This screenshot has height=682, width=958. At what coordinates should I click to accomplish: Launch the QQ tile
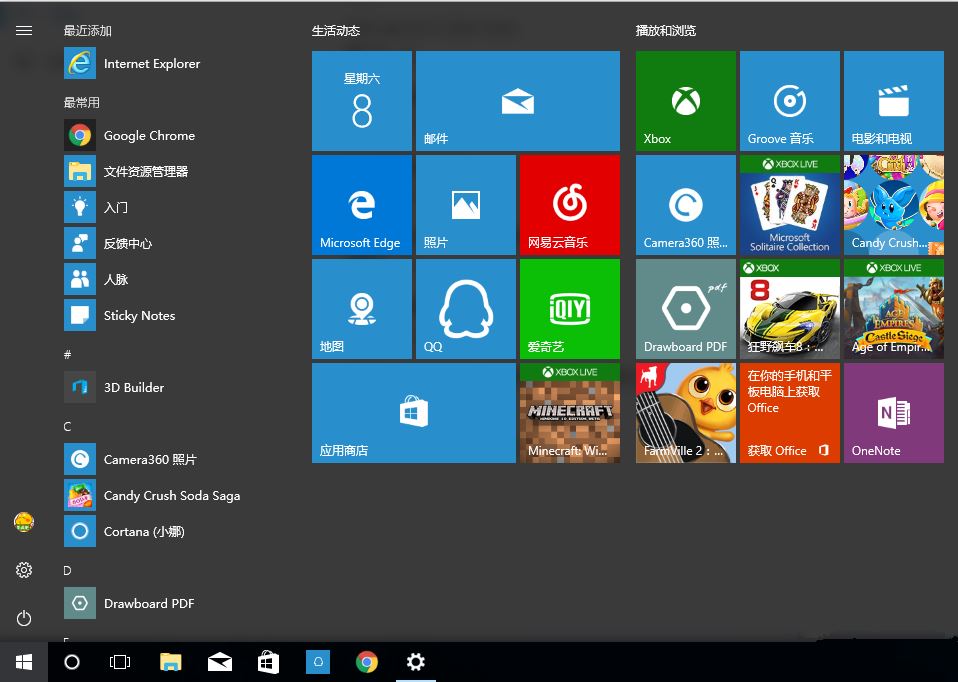point(465,309)
